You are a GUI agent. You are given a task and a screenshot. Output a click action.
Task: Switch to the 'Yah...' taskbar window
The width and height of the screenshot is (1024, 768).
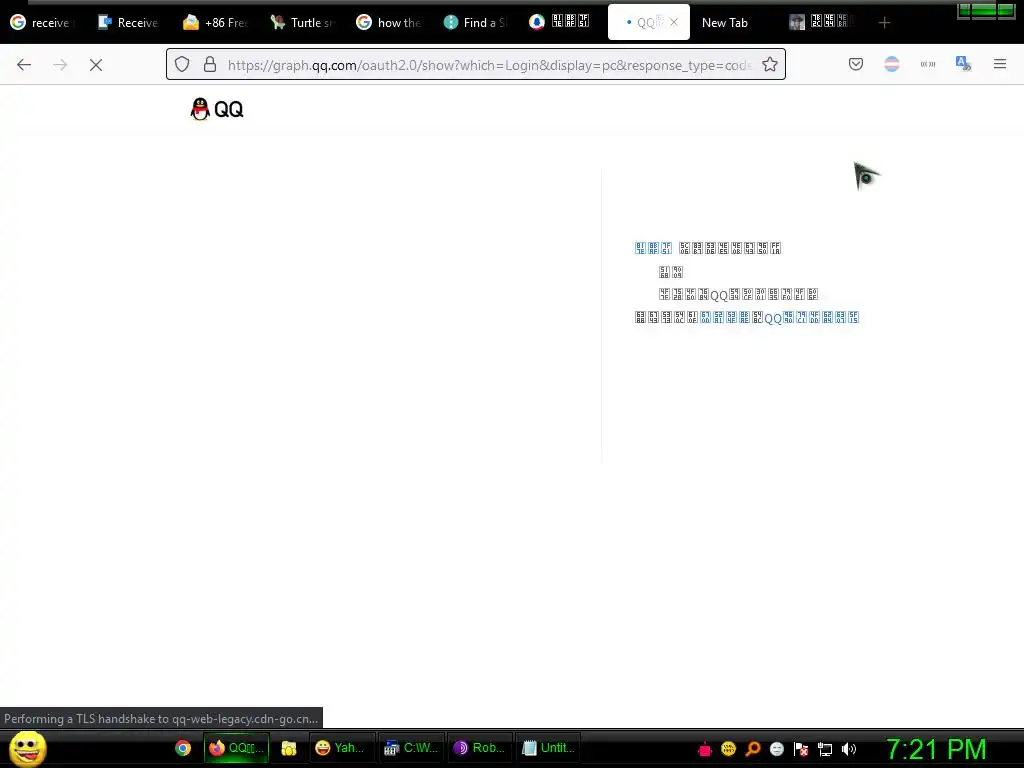[341, 748]
